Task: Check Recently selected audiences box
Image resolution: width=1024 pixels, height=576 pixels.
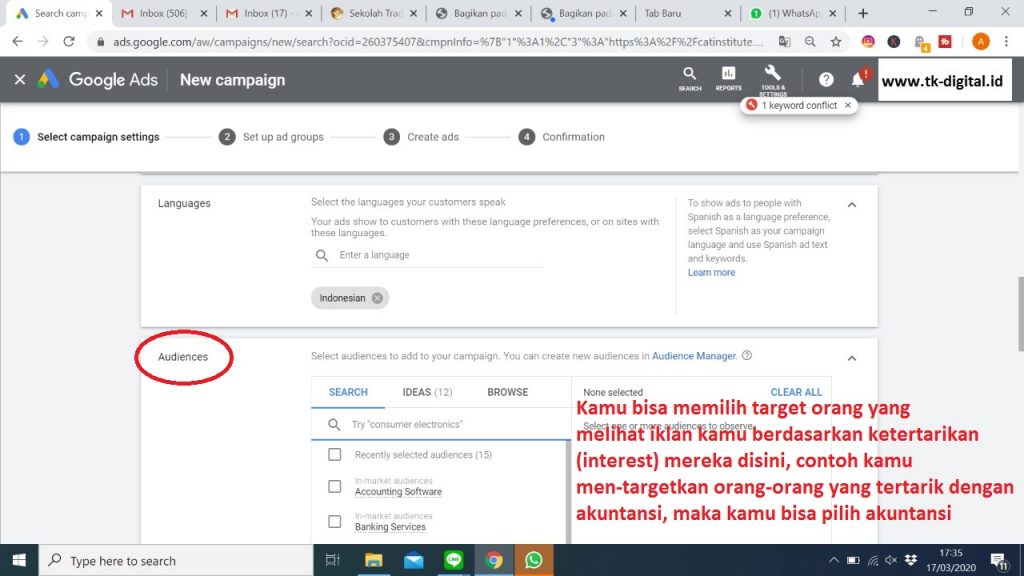Action: 335,455
